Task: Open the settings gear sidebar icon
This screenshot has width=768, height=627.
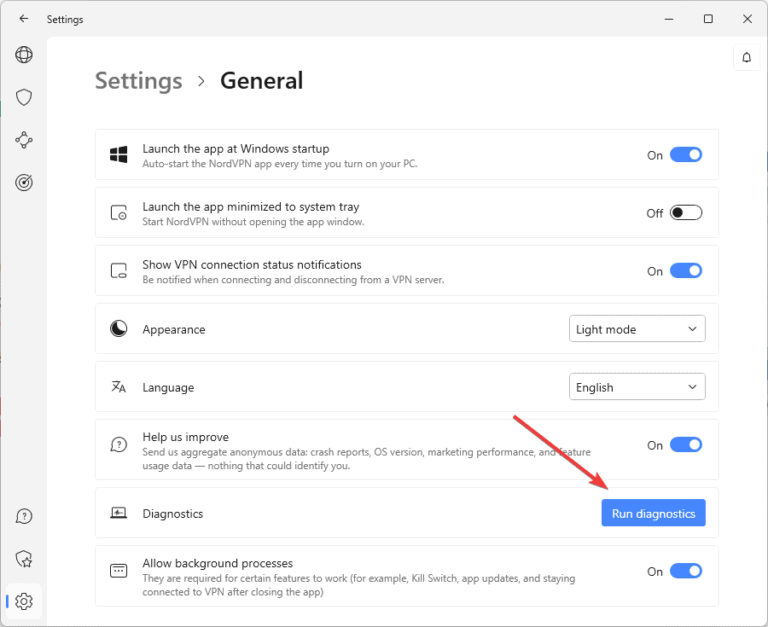Action: pos(24,601)
